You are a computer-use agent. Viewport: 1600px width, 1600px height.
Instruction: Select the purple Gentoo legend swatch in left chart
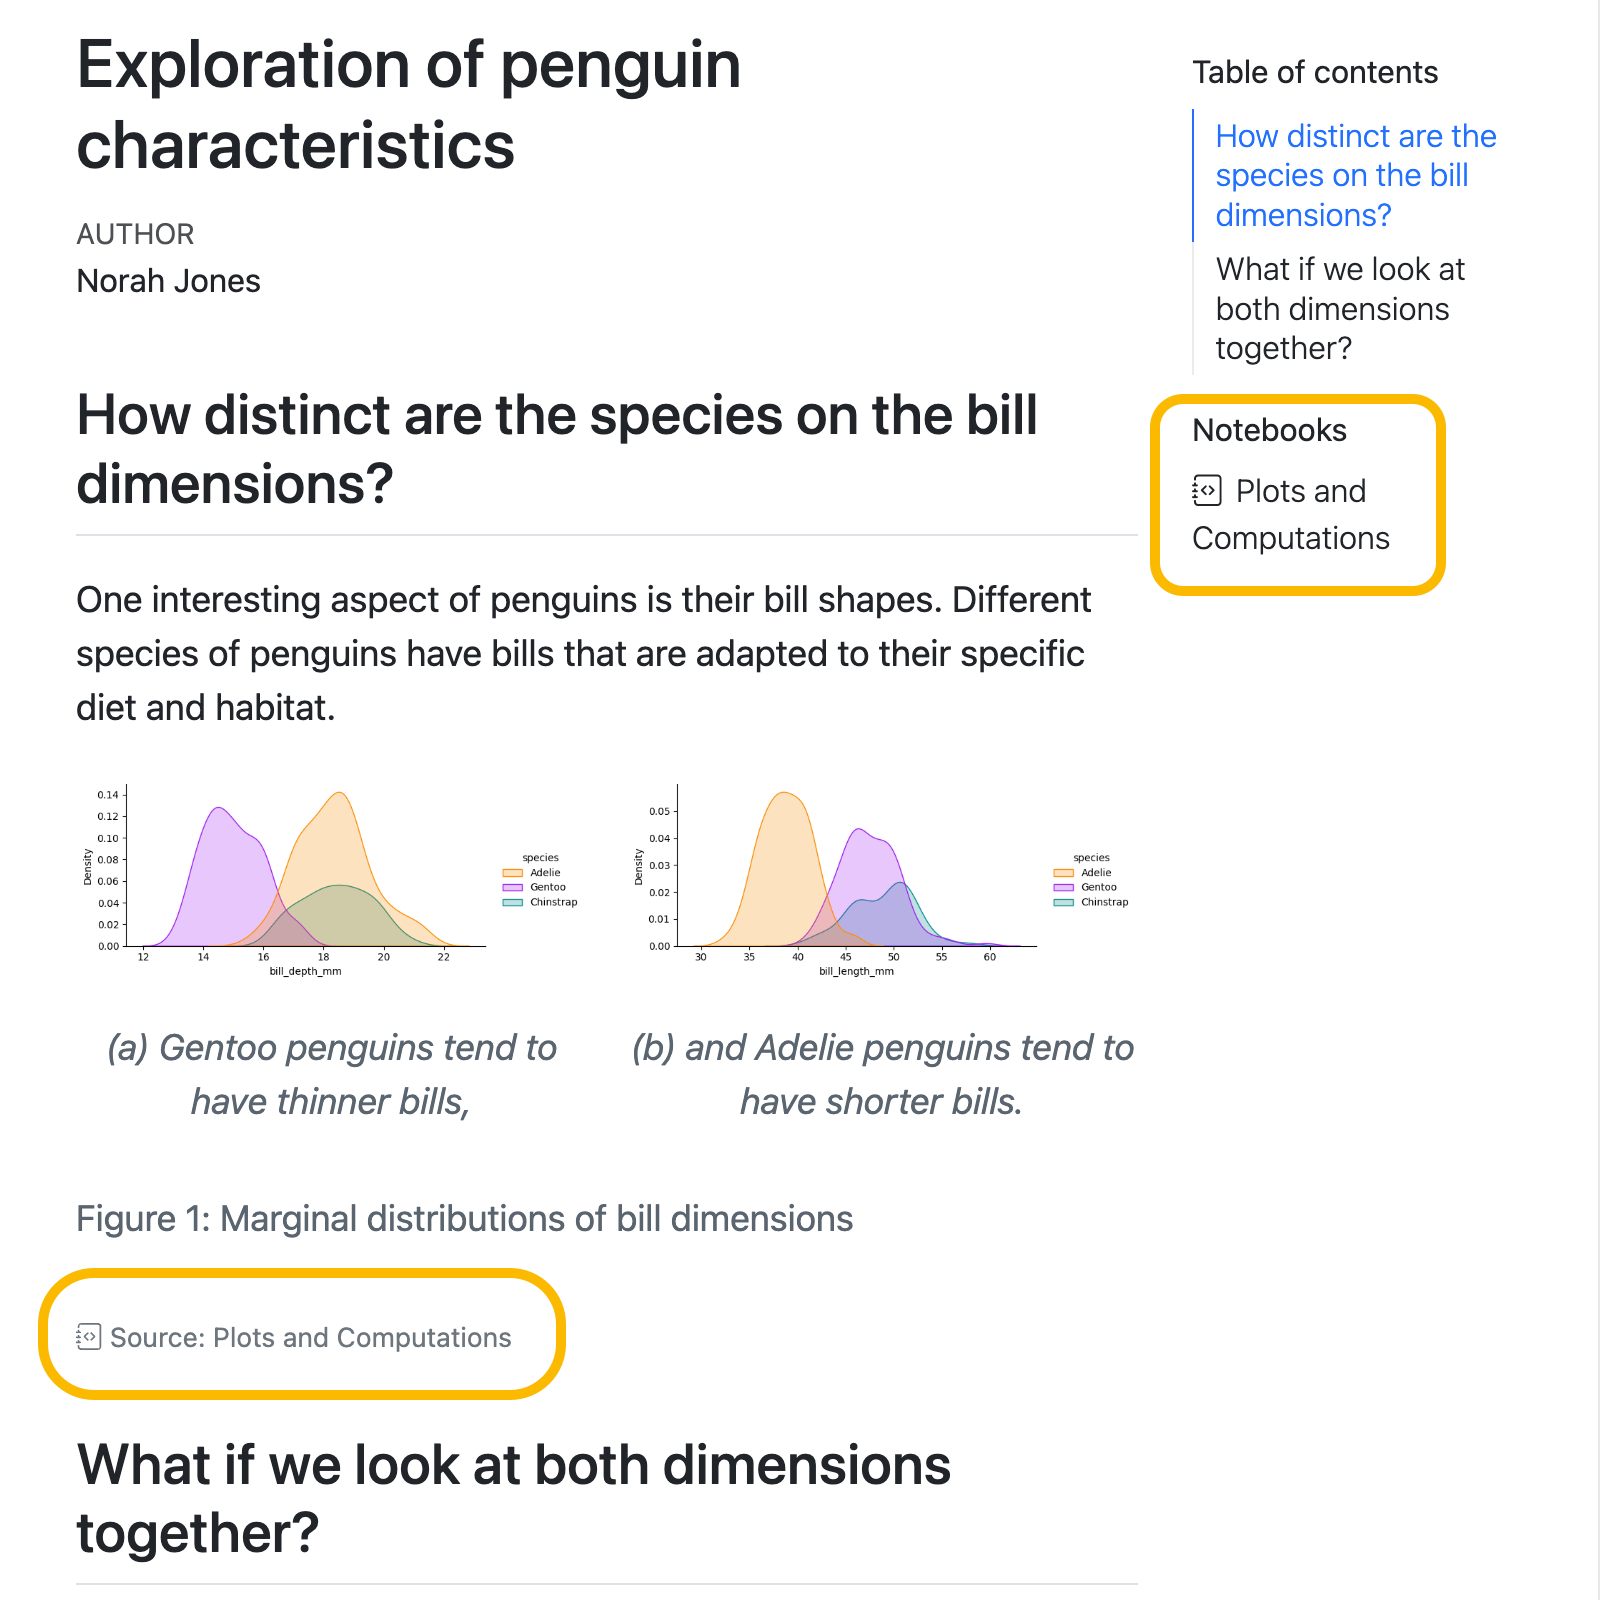[x=512, y=888]
